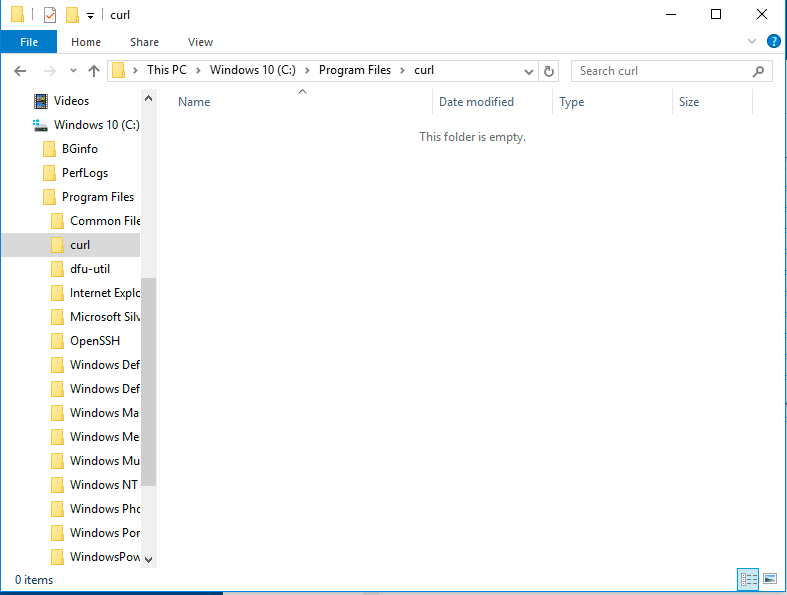Select Program Files in navigation tree

tap(98, 197)
